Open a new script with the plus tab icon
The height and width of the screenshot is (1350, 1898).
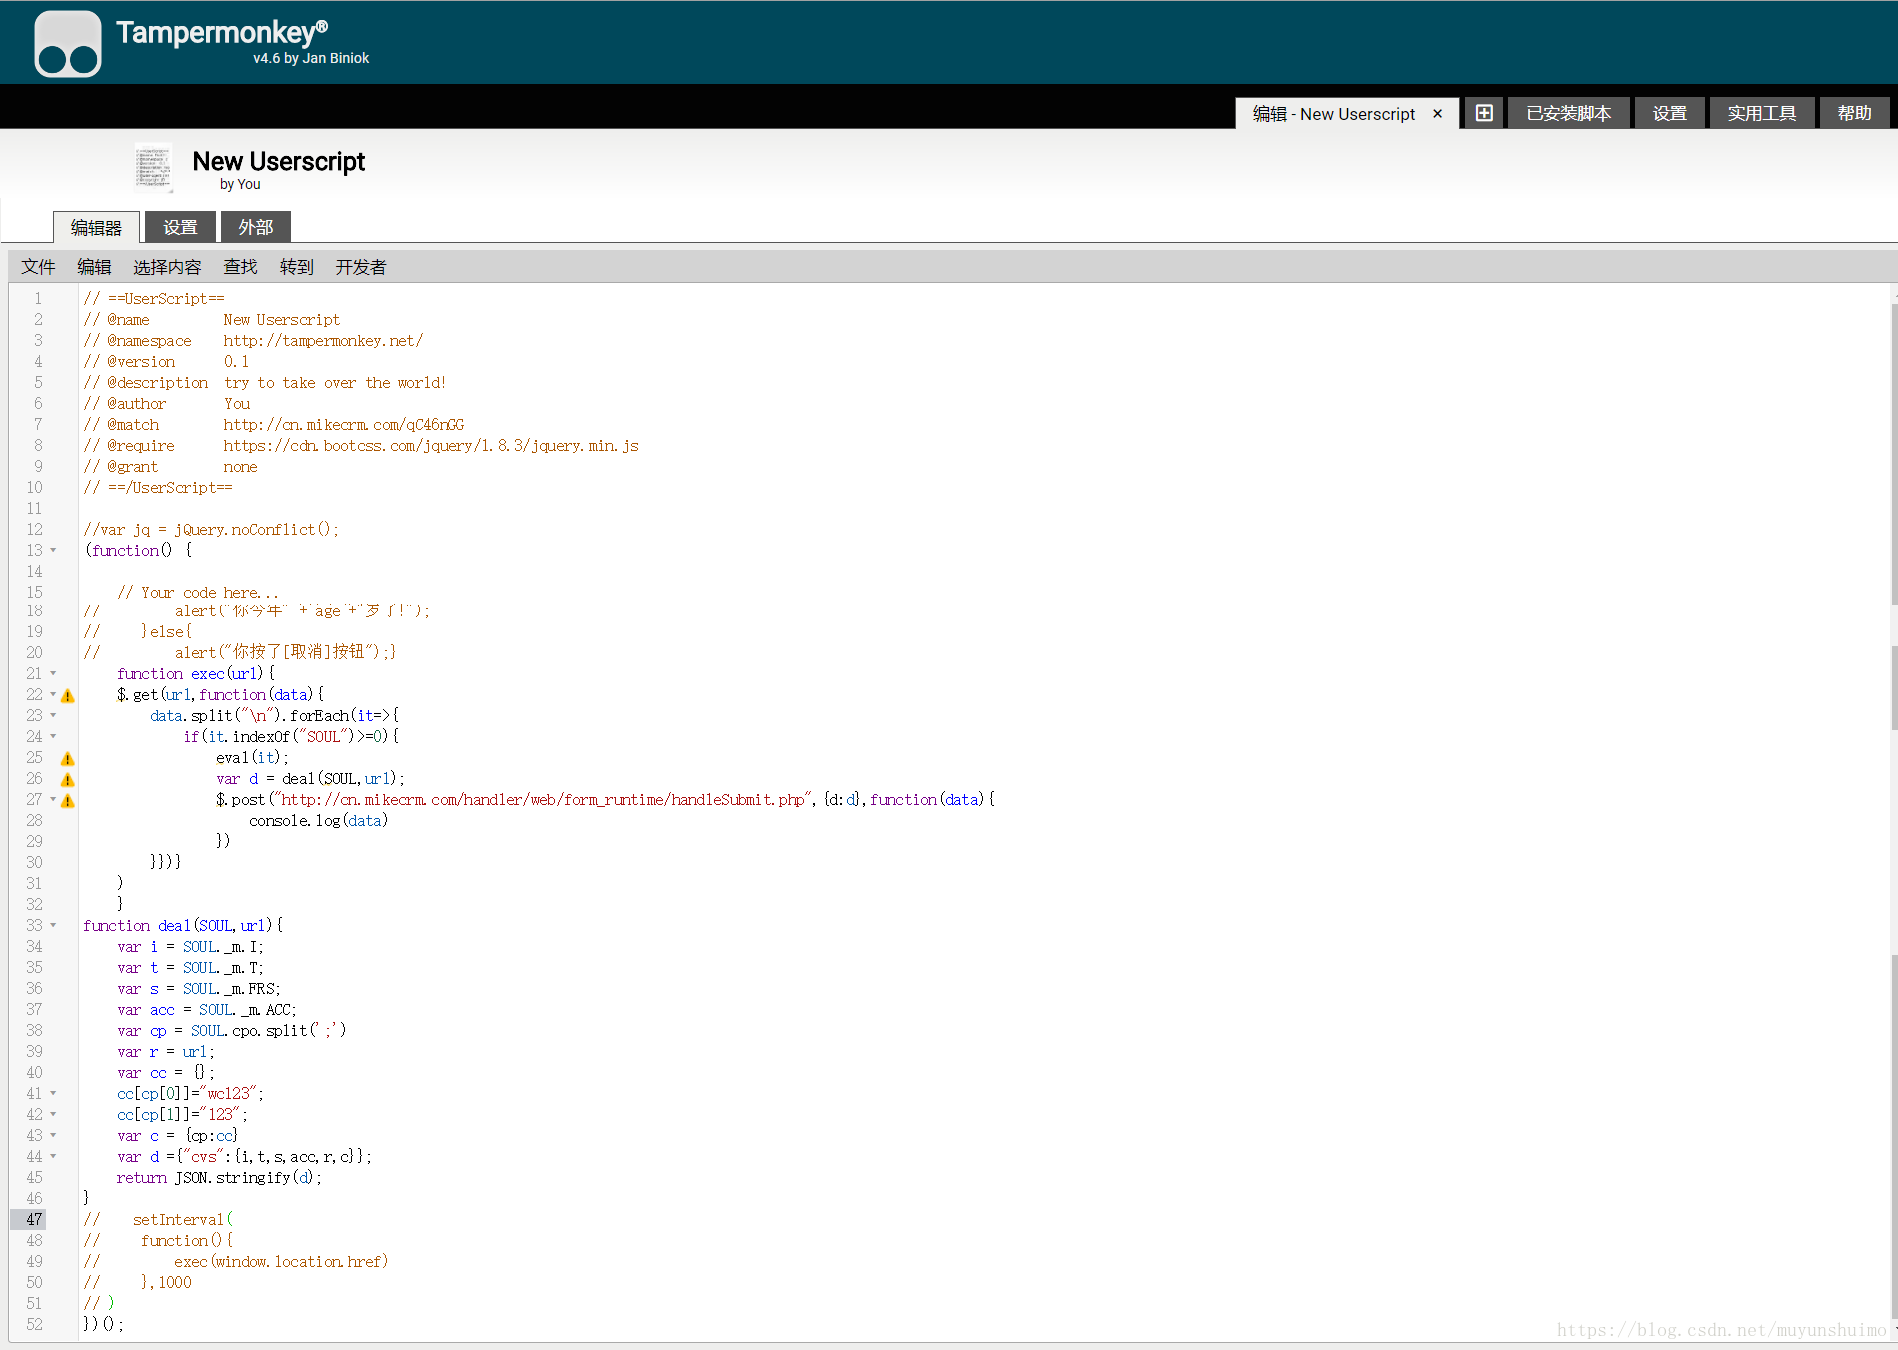click(1484, 113)
